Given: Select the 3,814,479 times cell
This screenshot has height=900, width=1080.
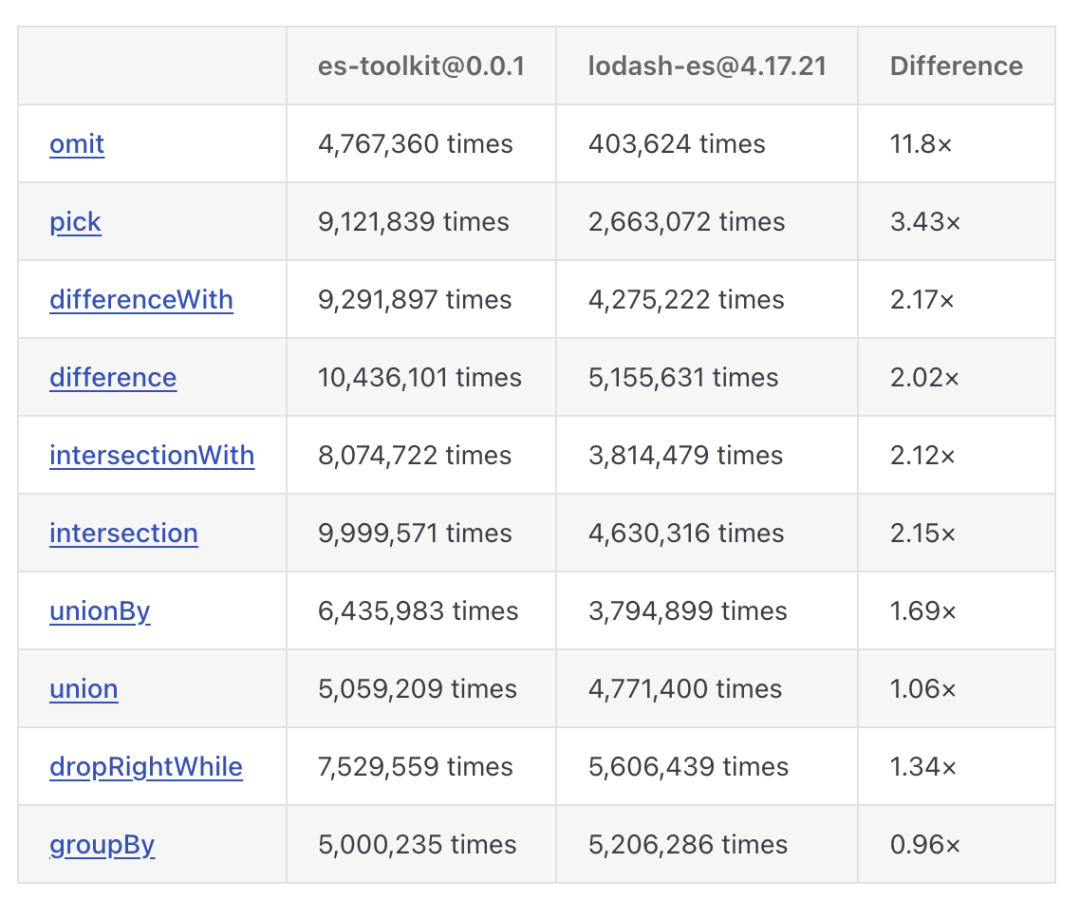Looking at the screenshot, I should tap(707, 455).
